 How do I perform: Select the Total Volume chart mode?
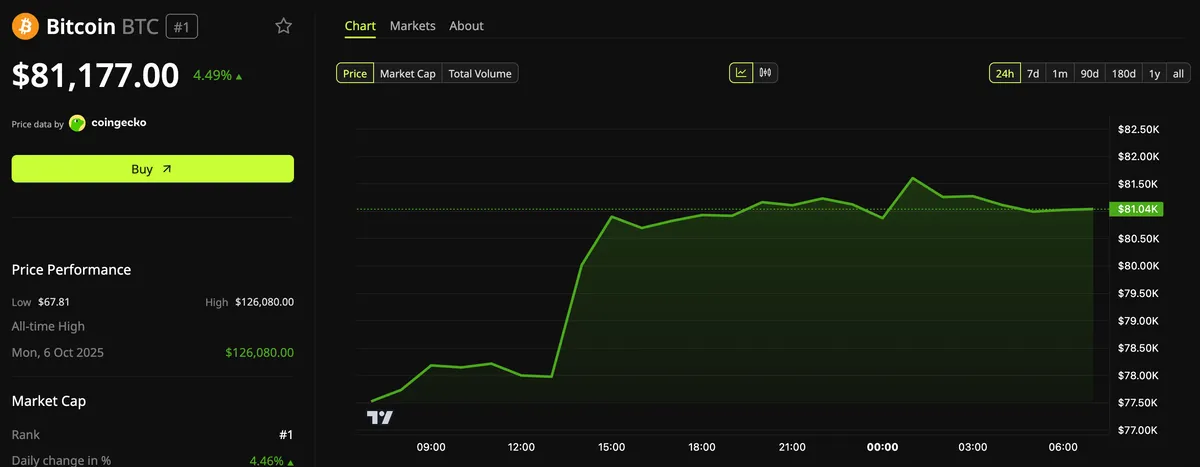(480, 73)
